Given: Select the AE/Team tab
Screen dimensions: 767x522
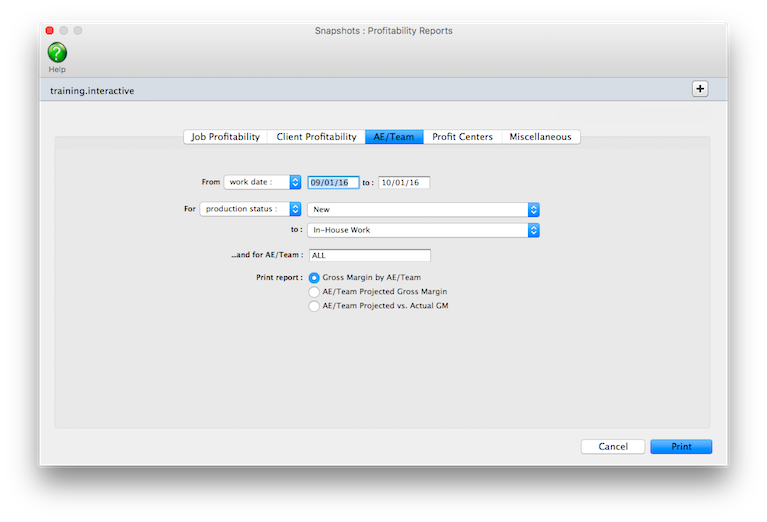Looking at the screenshot, I should click(x=394, y=137).
